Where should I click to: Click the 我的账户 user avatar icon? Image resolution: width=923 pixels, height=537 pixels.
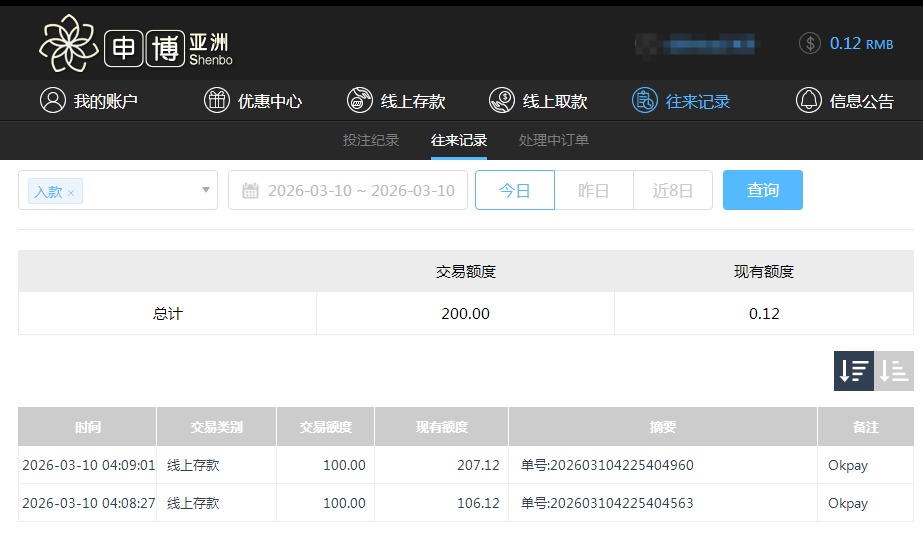(52, 100)
